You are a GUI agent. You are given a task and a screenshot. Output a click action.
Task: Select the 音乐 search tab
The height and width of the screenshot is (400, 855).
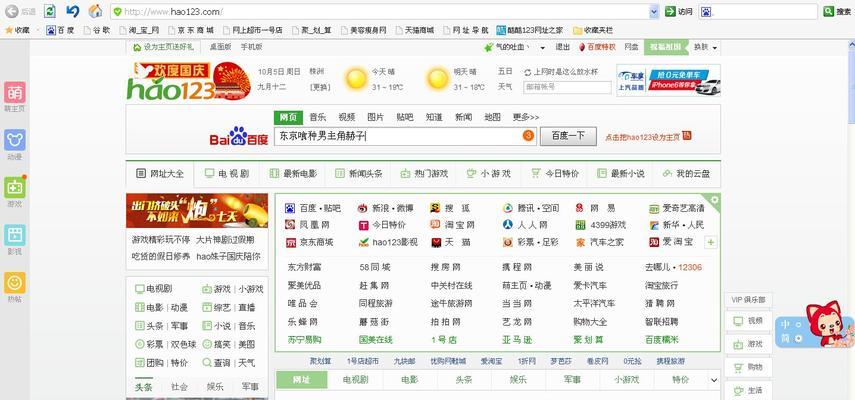[317, 117]
